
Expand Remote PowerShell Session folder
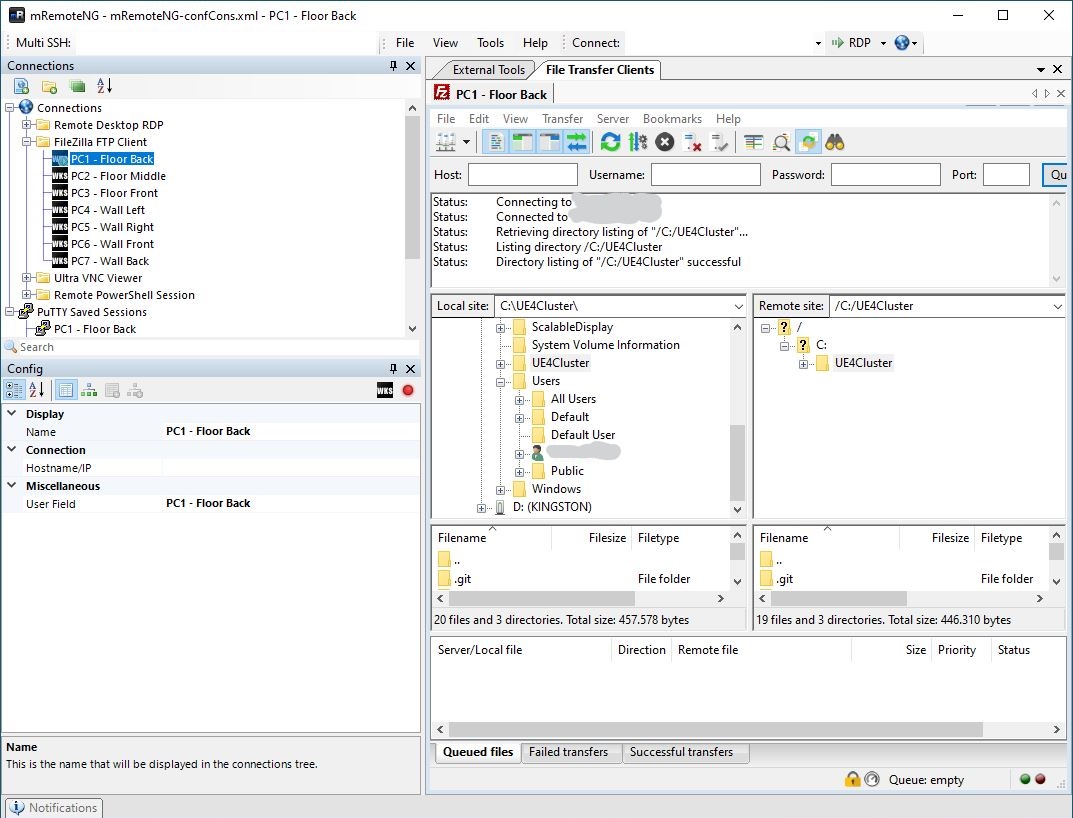(x=27, y=295)
